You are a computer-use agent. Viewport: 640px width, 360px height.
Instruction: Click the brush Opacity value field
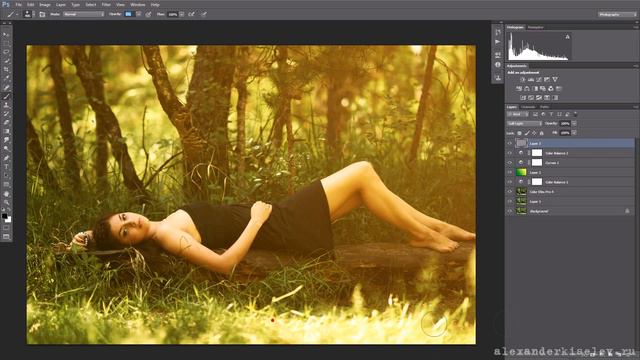pos(129,14)
